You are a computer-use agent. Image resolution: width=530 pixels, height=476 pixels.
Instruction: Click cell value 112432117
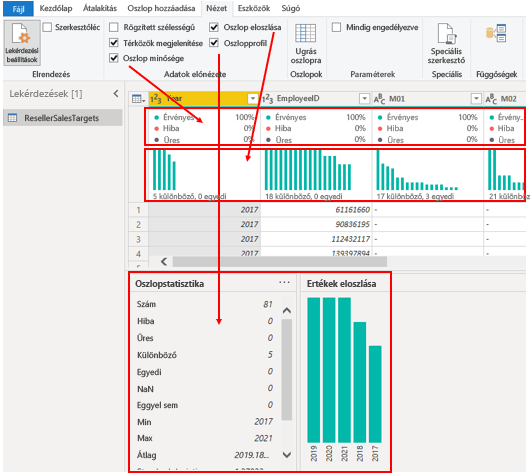[x=351, y=239]
